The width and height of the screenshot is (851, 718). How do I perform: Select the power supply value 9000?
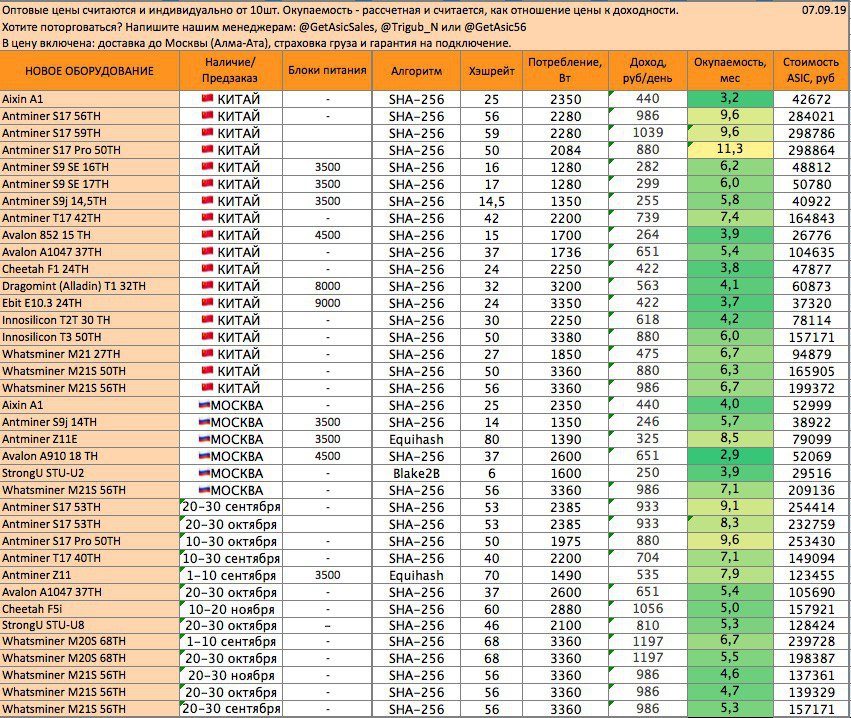(327, 303)
